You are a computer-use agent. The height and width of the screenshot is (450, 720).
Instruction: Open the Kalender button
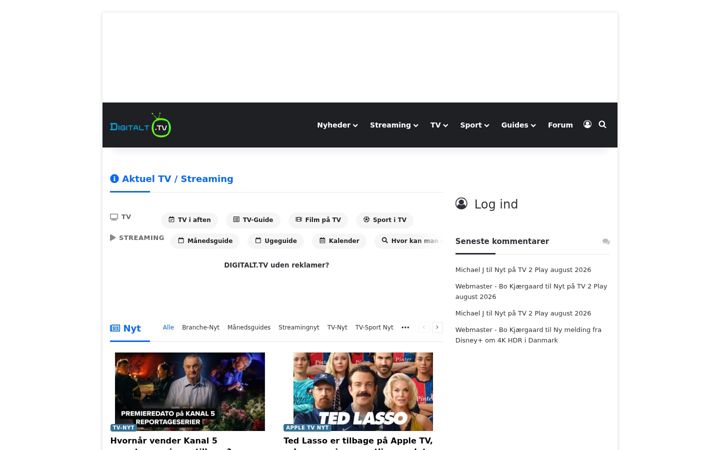pos(339,241)
